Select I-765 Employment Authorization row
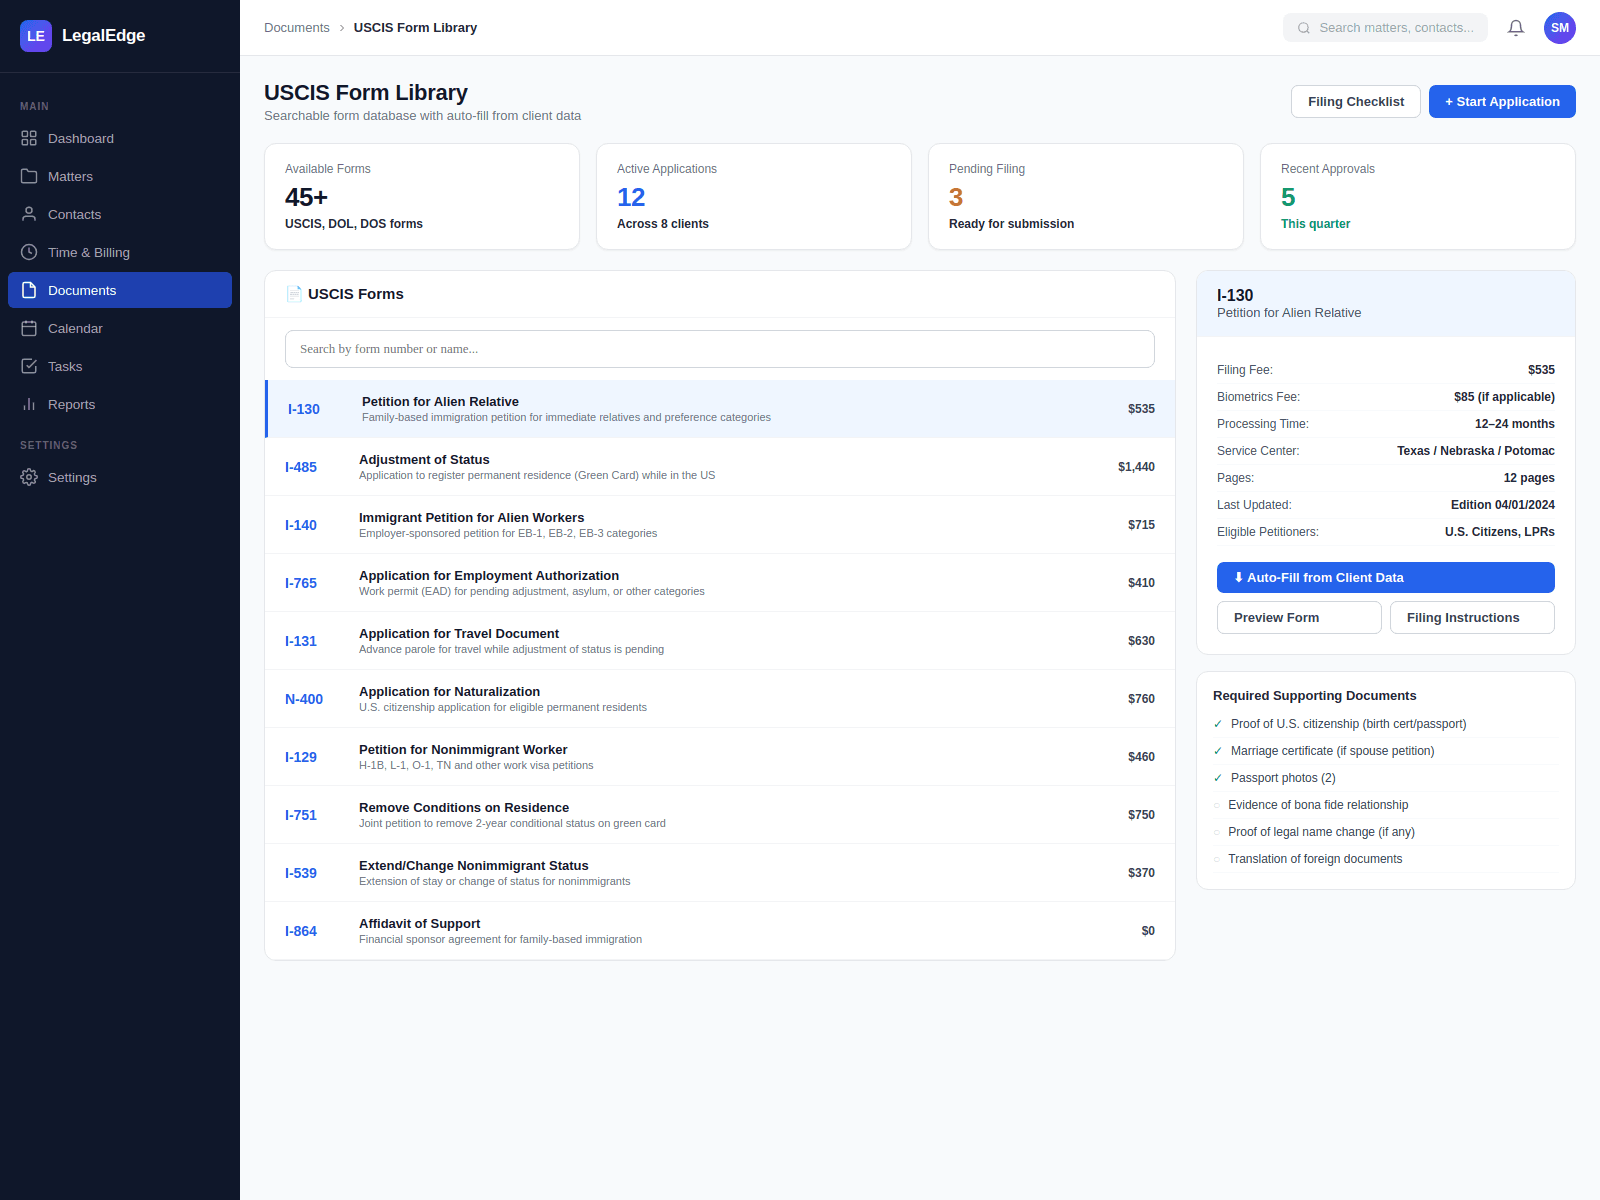This screenshot has width=1600, height=1200. tap(720, 583)
